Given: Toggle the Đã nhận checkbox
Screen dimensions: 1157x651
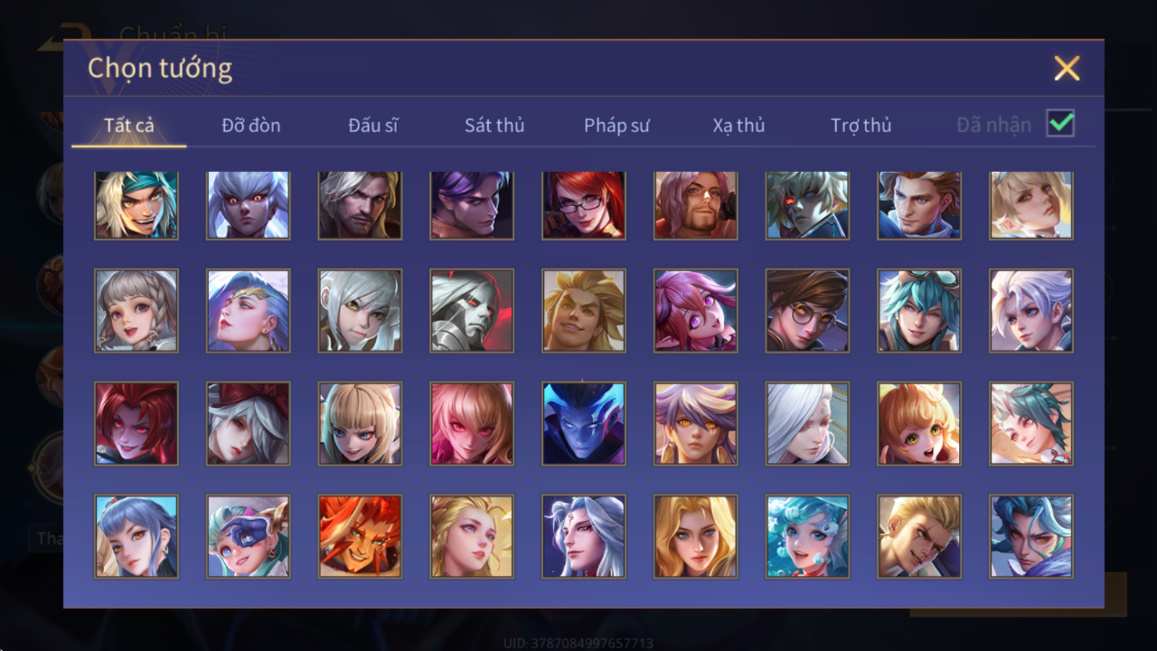Looking at the screenshot, I should (x=1060, y=123).
